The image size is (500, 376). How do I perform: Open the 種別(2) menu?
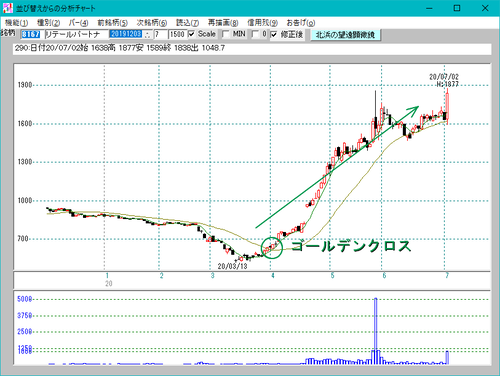click(x=48, y=23)
